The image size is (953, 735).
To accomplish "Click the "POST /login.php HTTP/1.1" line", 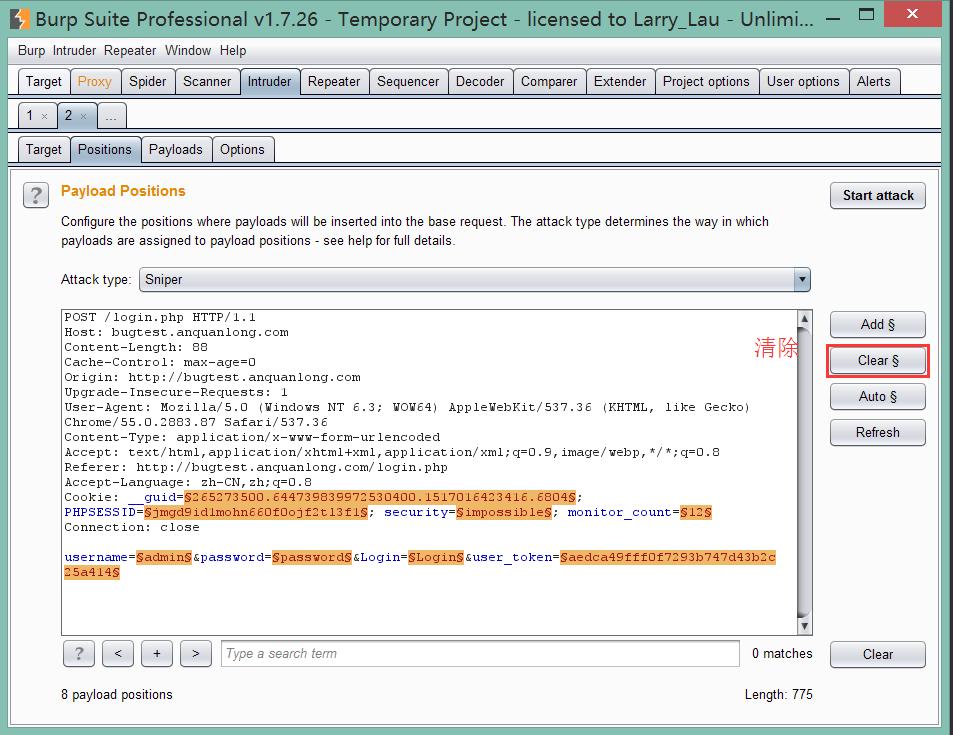I will (x=160, y=317).
